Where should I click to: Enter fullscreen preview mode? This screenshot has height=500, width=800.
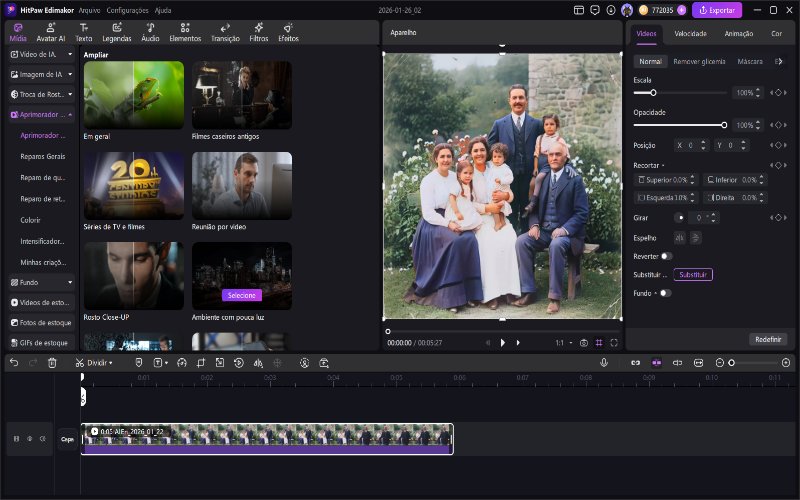[x=614, y=343]
